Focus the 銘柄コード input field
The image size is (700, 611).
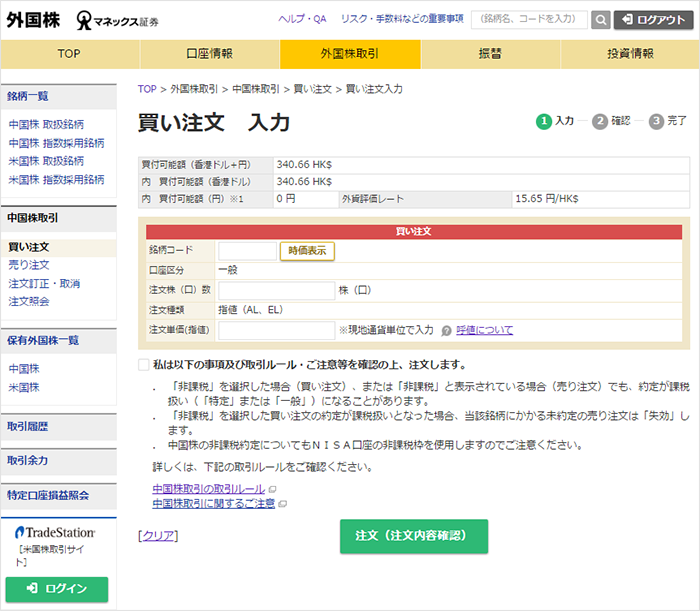(247, 251)
